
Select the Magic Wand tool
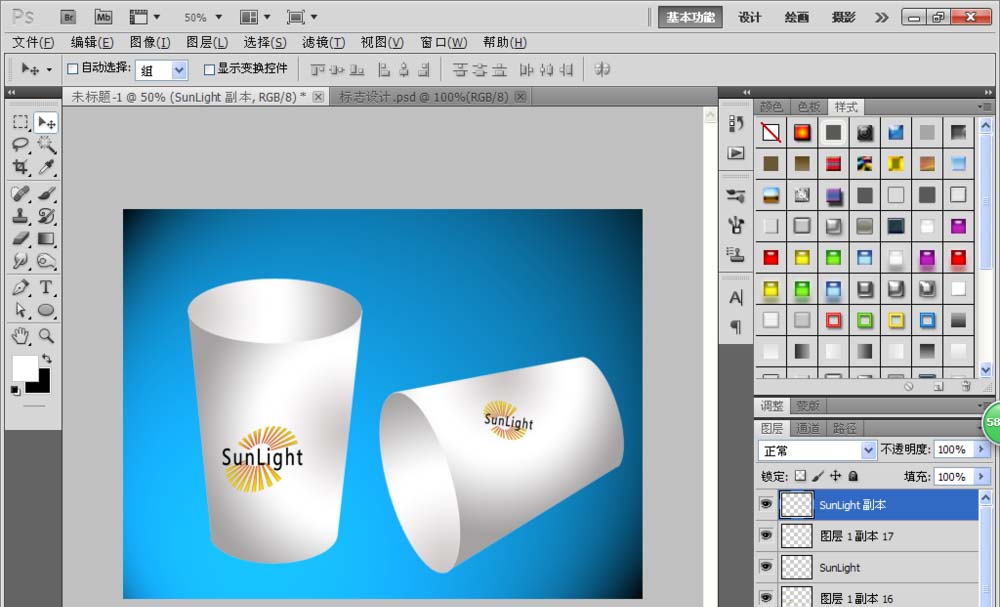point(46,144)
